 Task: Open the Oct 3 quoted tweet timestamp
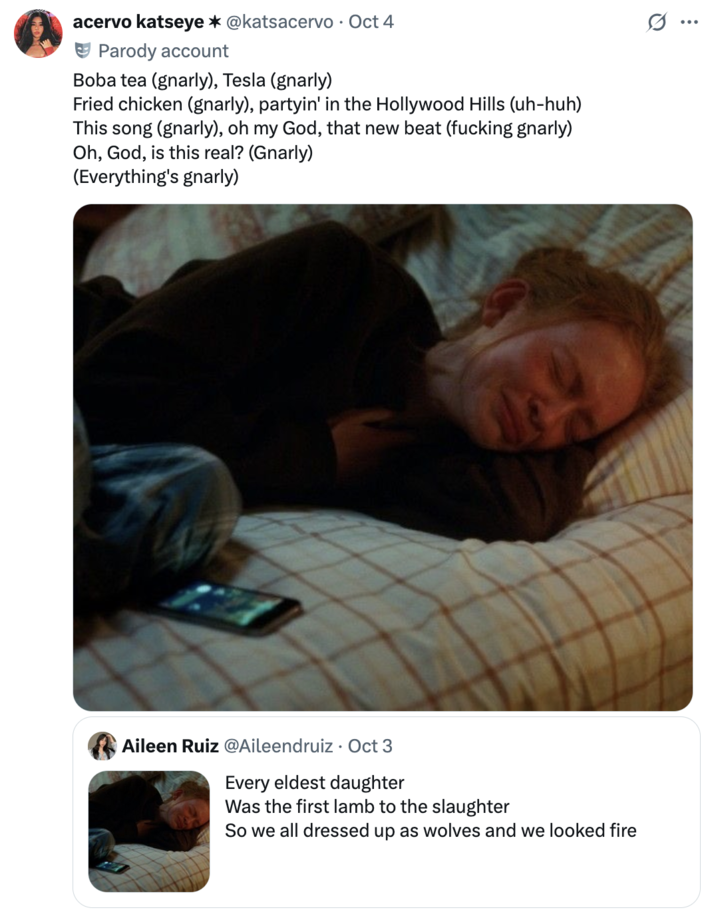click(370, 746)
